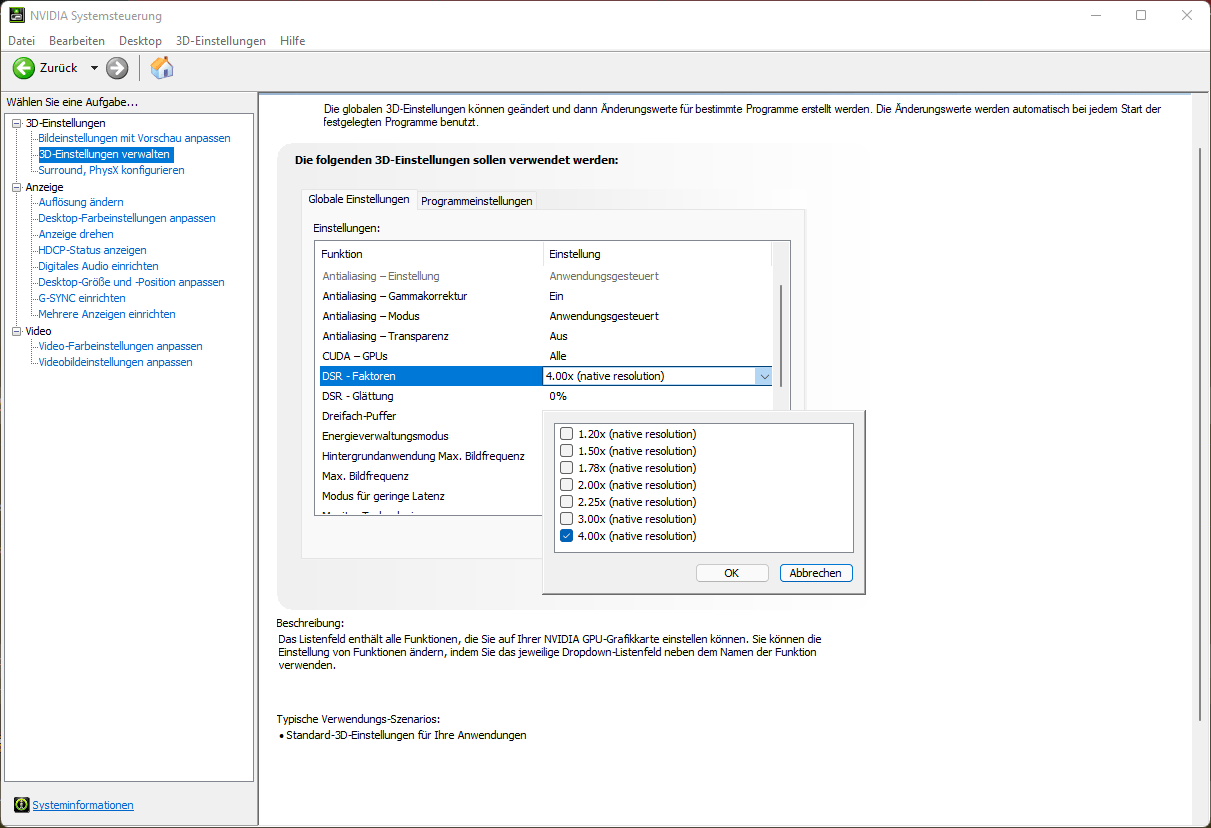Open Anzeige drehen
The image size is (1211, 828).
pos(76,234)
